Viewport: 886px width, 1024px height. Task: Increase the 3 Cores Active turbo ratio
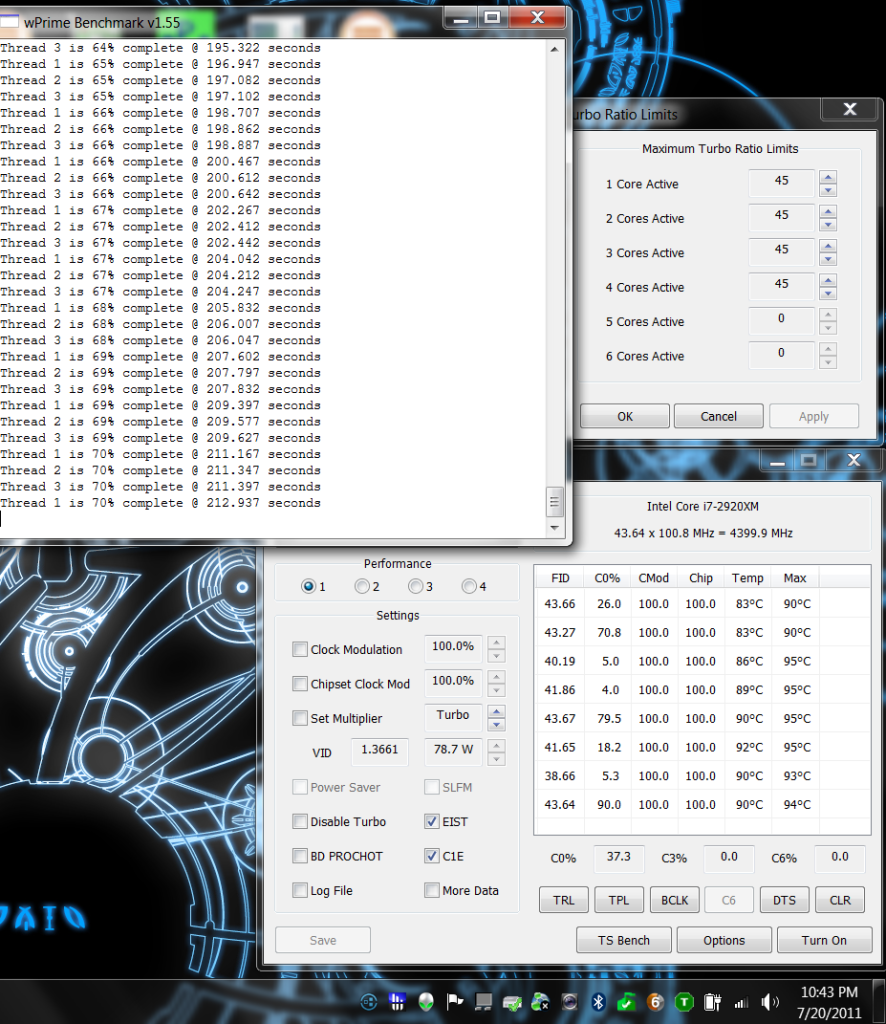828,246
